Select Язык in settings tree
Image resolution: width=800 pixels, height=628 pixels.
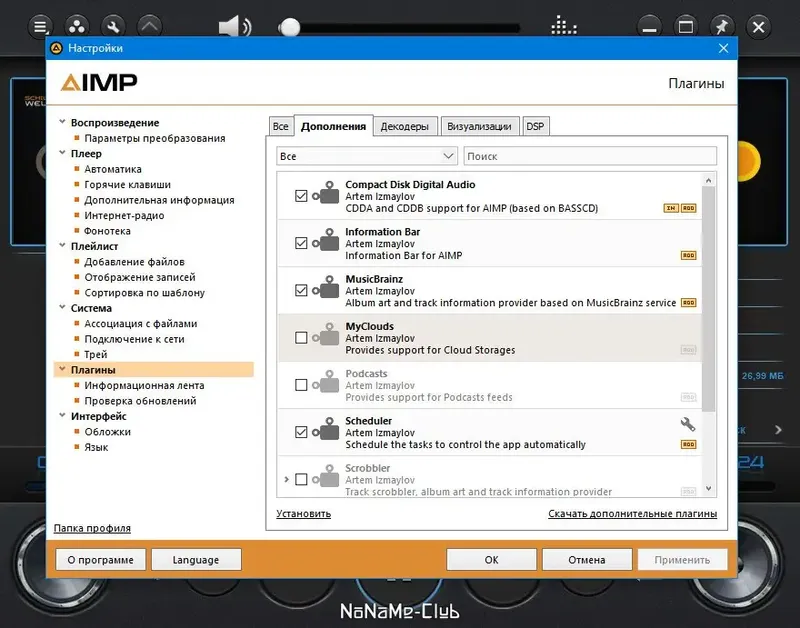pos(96,447)
